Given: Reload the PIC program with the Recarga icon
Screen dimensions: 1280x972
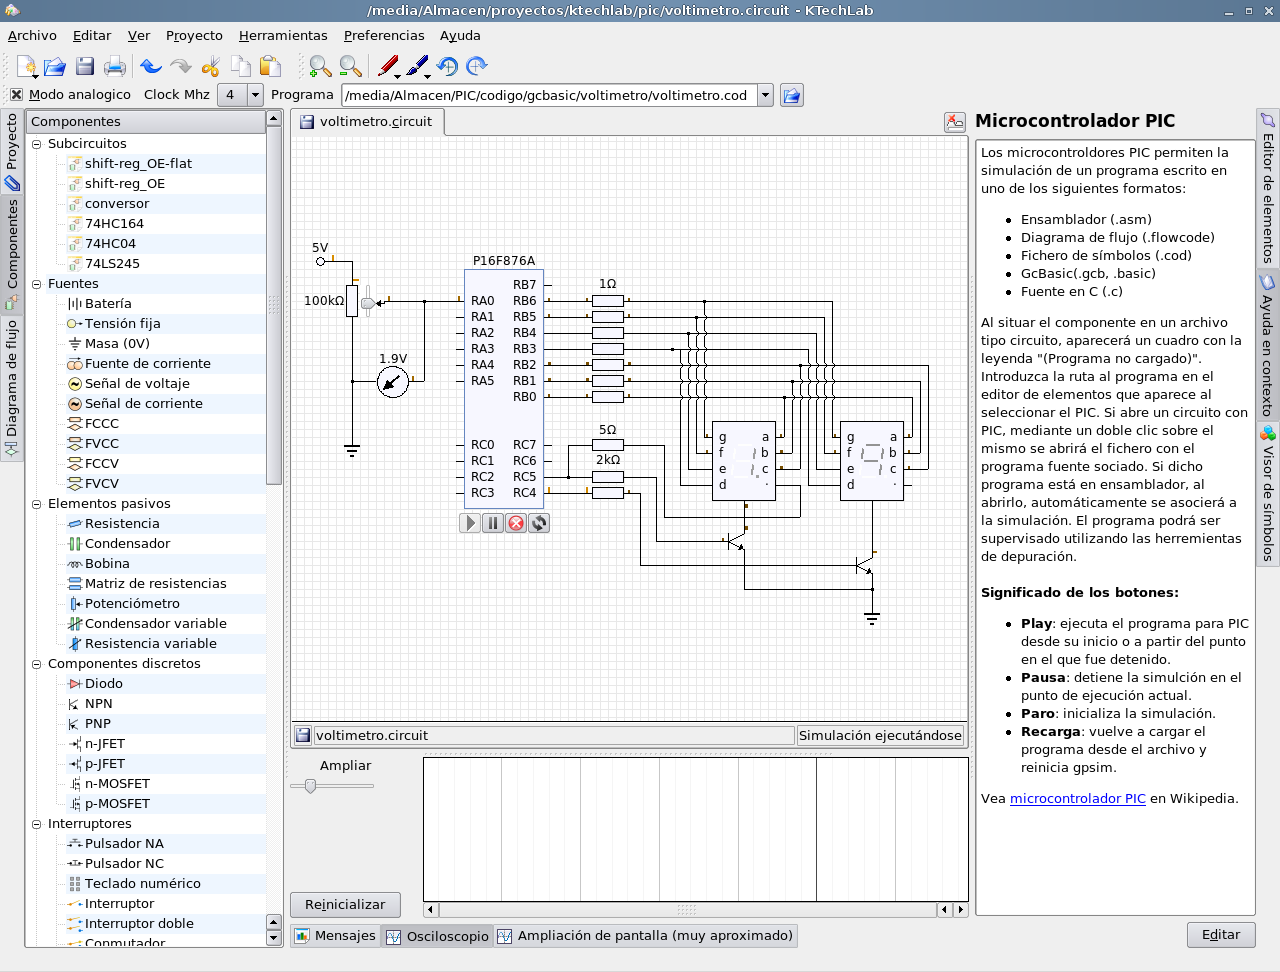Looking at the screenshot, I should [x=539, y=523].
